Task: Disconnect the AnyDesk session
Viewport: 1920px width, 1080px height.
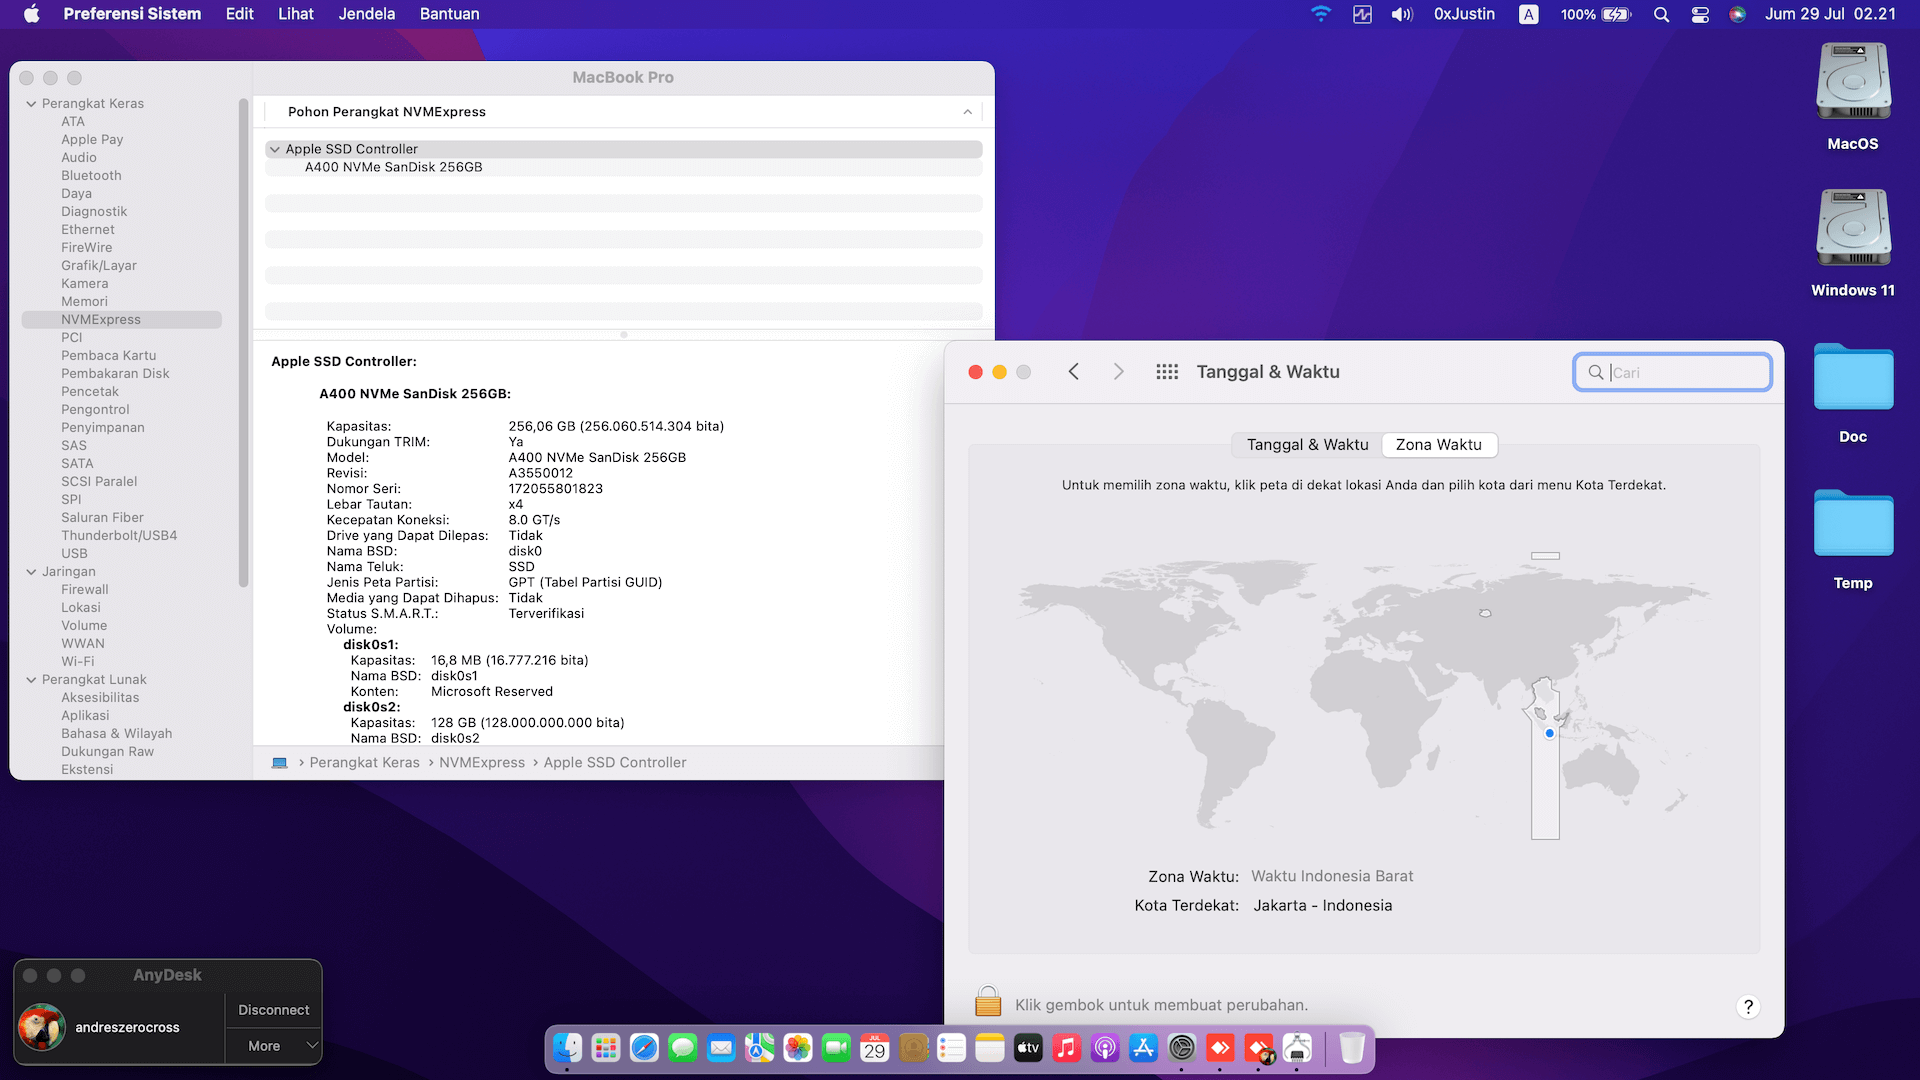Action: tap(273, 1010)
